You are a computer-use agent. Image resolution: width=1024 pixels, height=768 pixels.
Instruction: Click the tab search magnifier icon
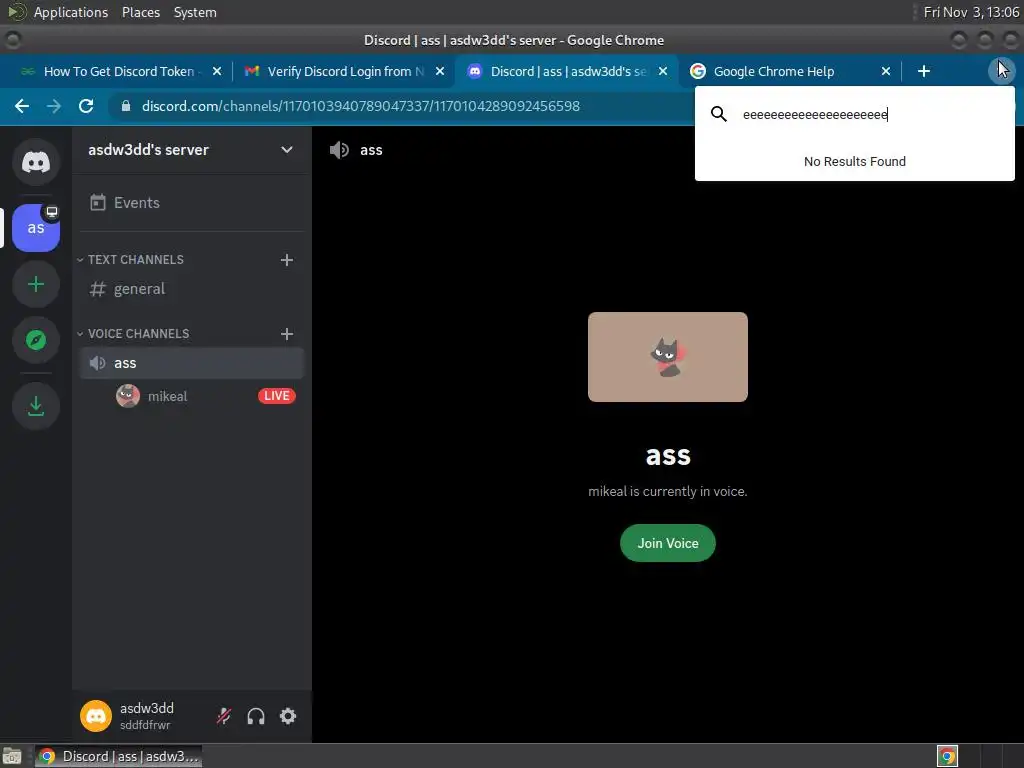718,114
